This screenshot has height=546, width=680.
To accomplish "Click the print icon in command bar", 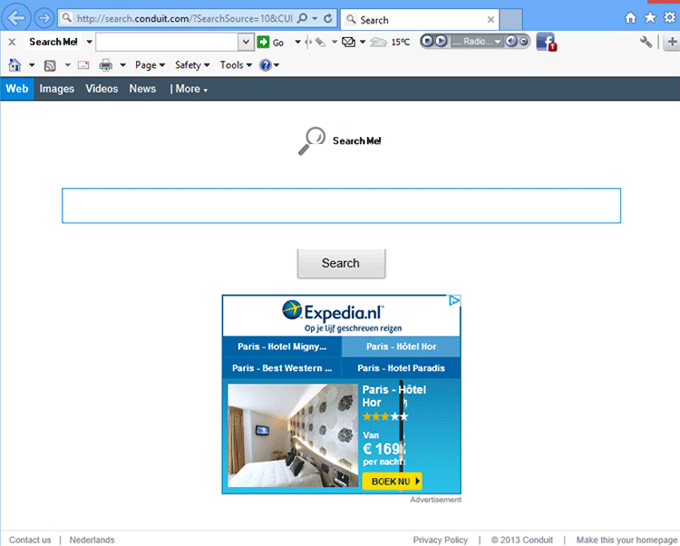I will coord(106,65).
